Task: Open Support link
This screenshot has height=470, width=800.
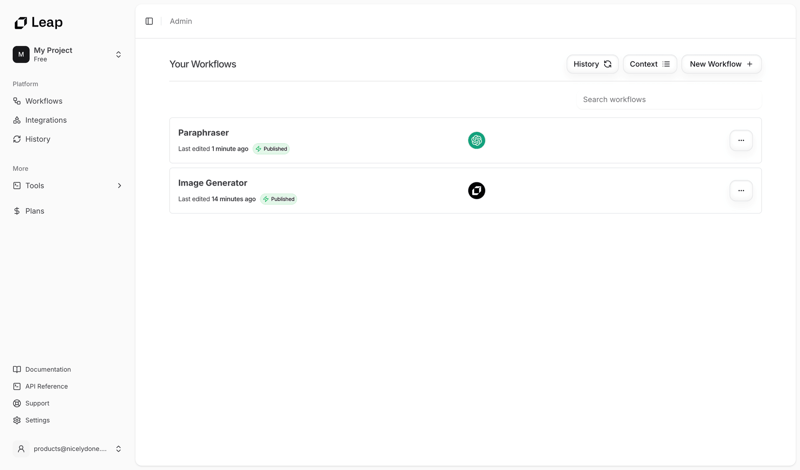Action: [37, 403]
